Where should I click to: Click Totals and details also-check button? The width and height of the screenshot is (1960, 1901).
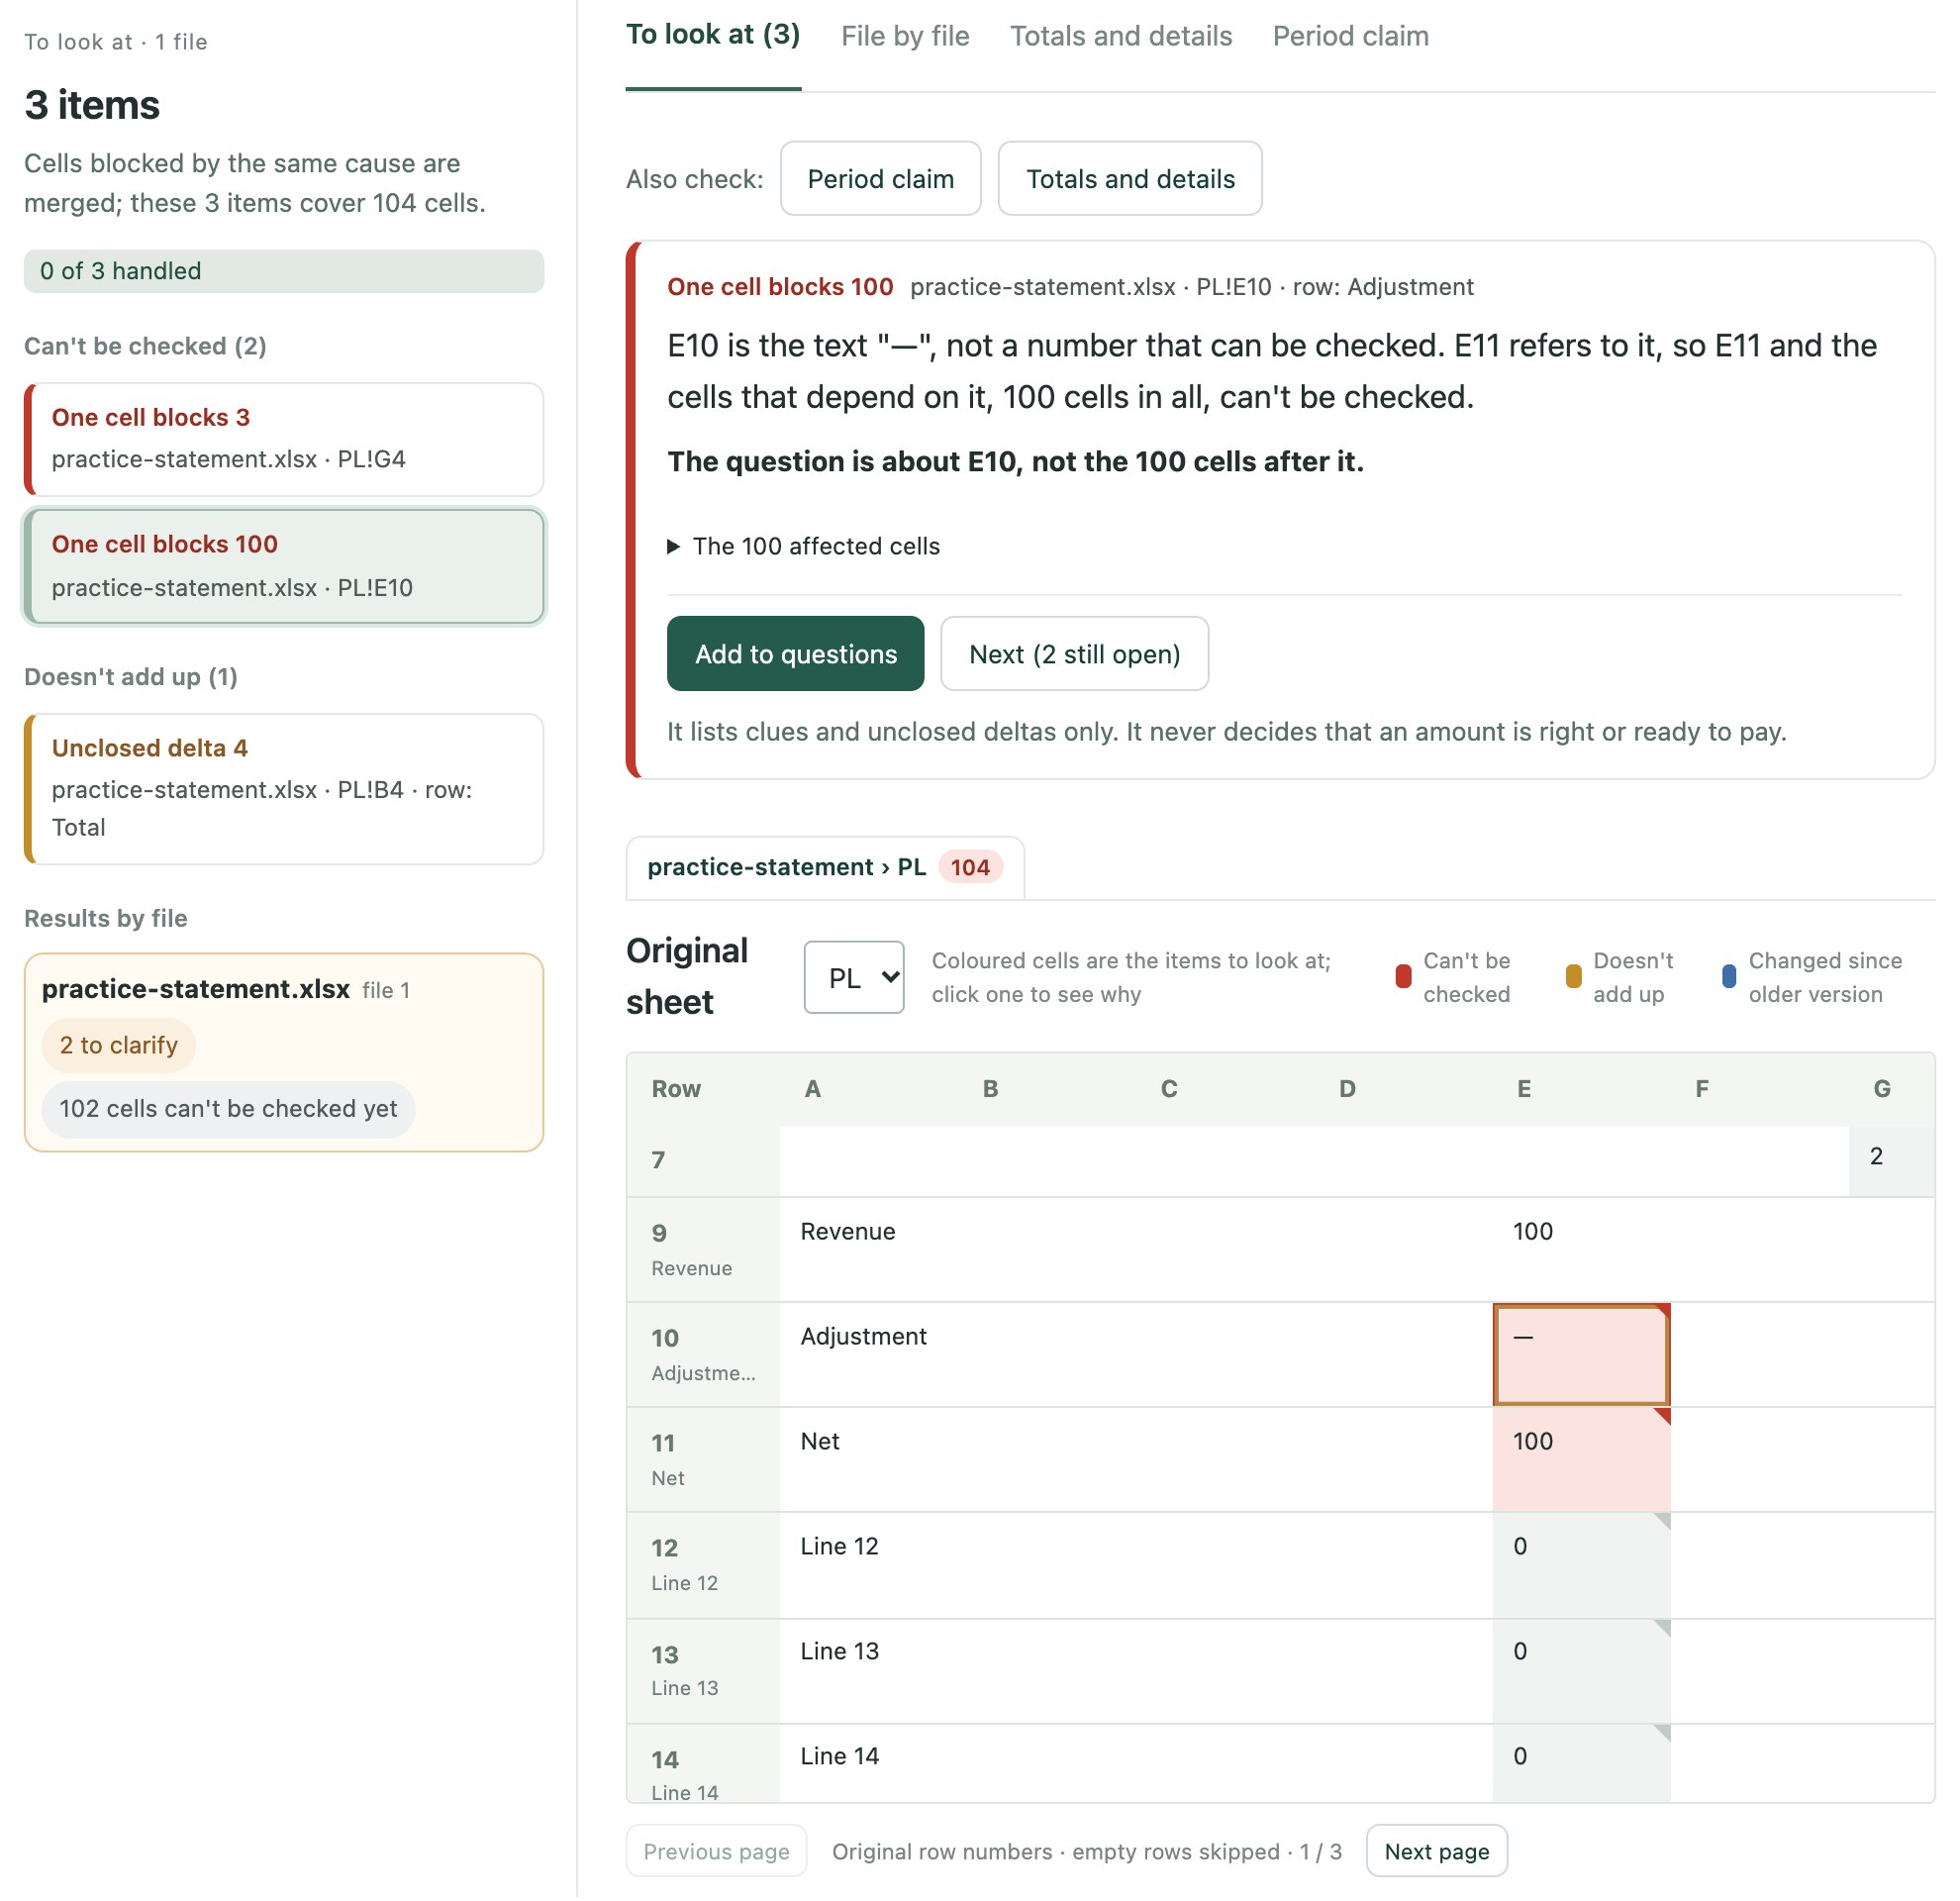click(1132, 179)
